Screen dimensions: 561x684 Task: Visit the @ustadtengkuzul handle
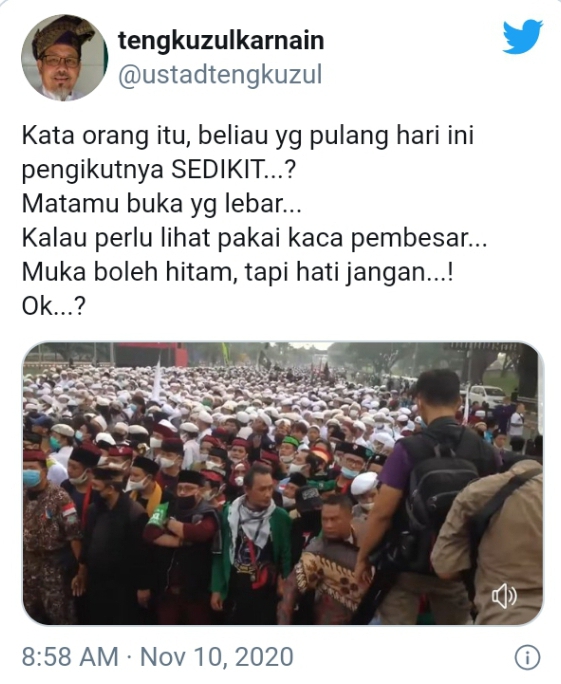tap(220, 75)
